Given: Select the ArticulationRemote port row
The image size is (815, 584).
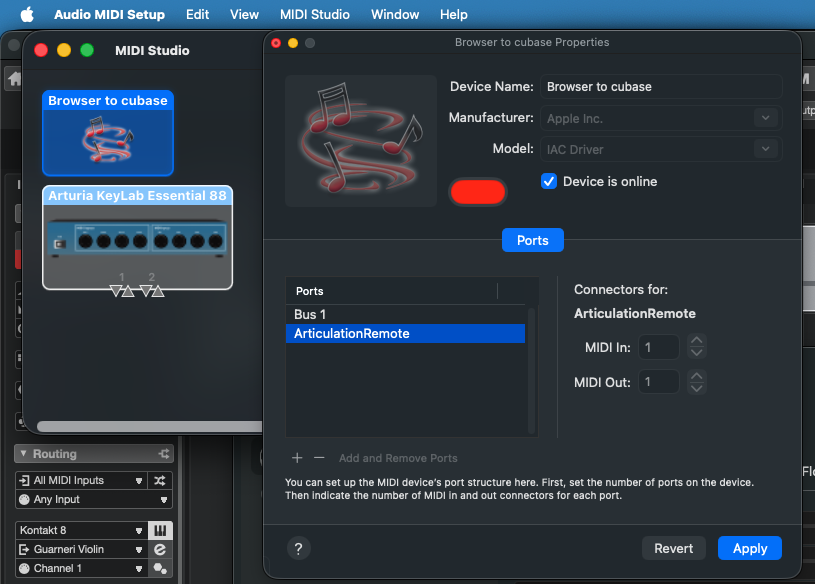Looking at the screenshot, I should click(x=405, y=334).
